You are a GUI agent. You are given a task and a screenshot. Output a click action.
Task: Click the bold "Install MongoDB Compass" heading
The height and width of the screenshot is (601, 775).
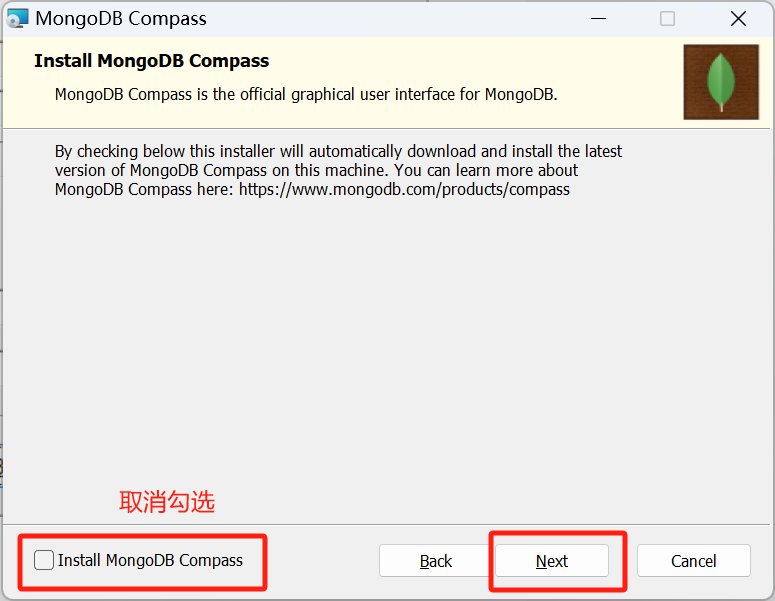coord(151,61)
